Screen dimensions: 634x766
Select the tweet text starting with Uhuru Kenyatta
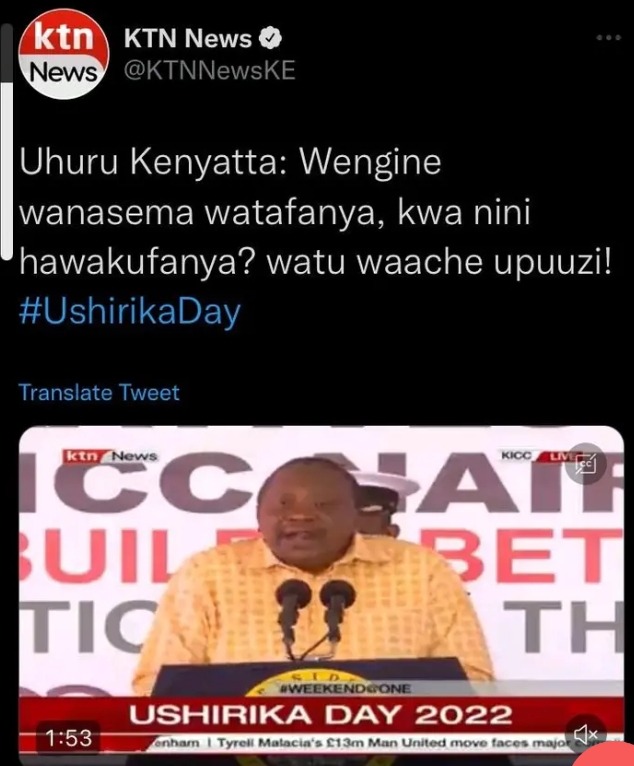[x=315, y=212]
